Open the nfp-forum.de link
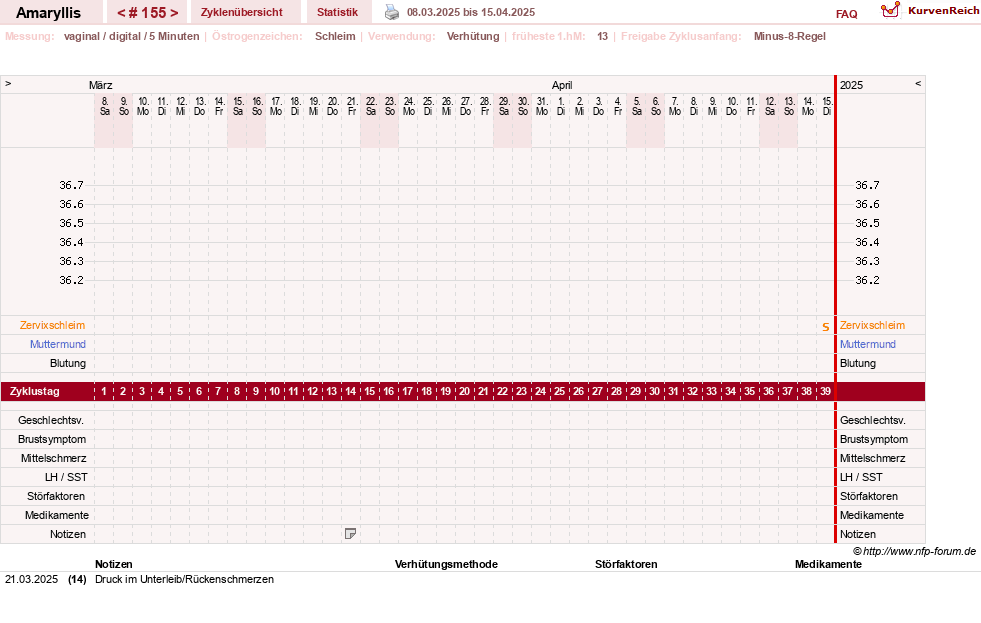 click(919, 551)
